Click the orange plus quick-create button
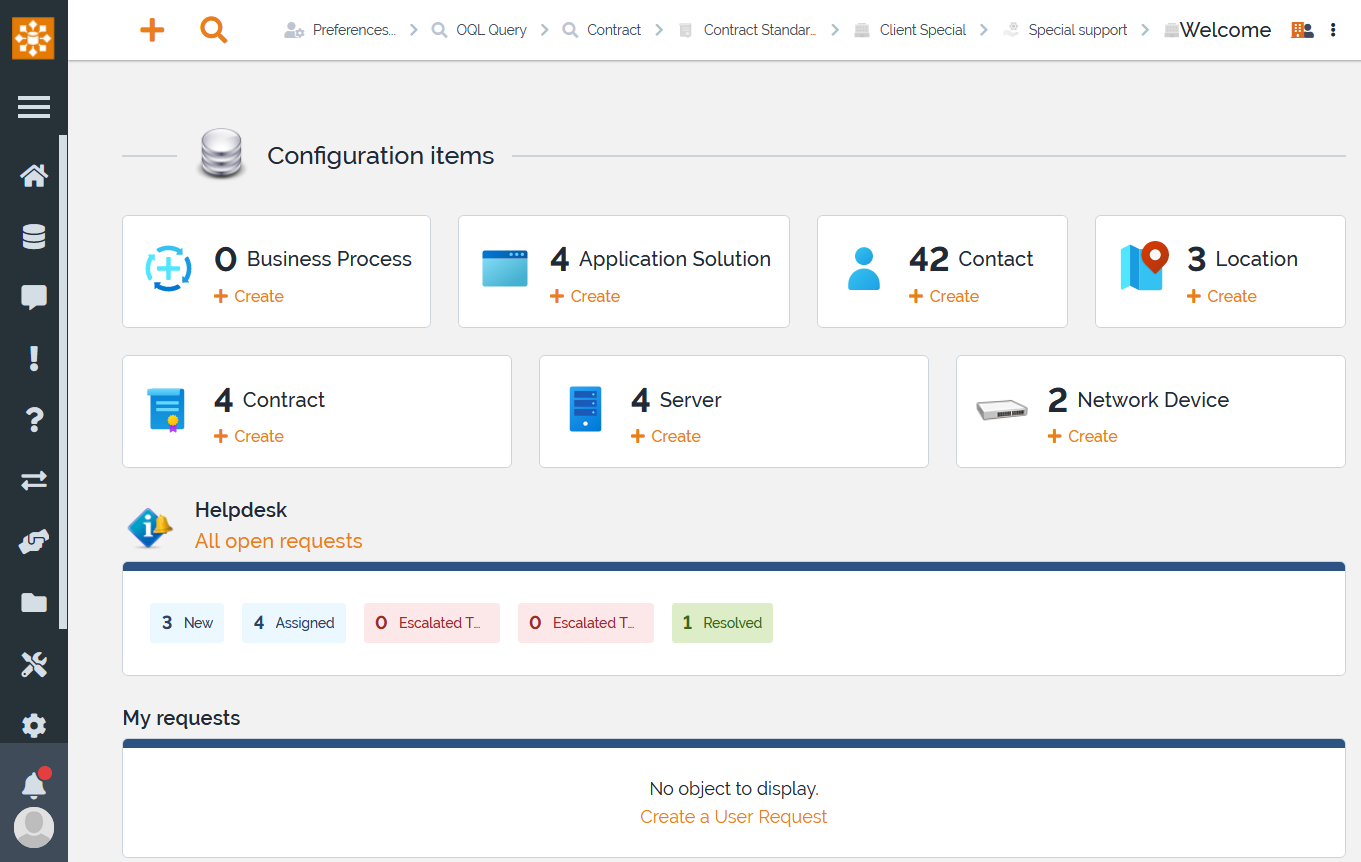 coord(152,30)
